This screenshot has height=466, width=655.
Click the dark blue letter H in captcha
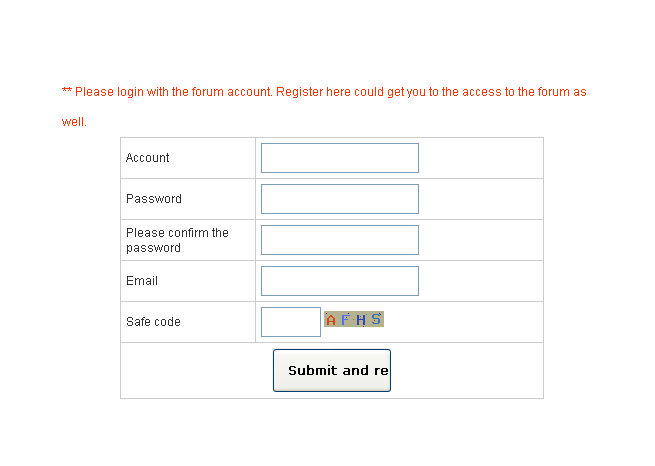point(361,320)
